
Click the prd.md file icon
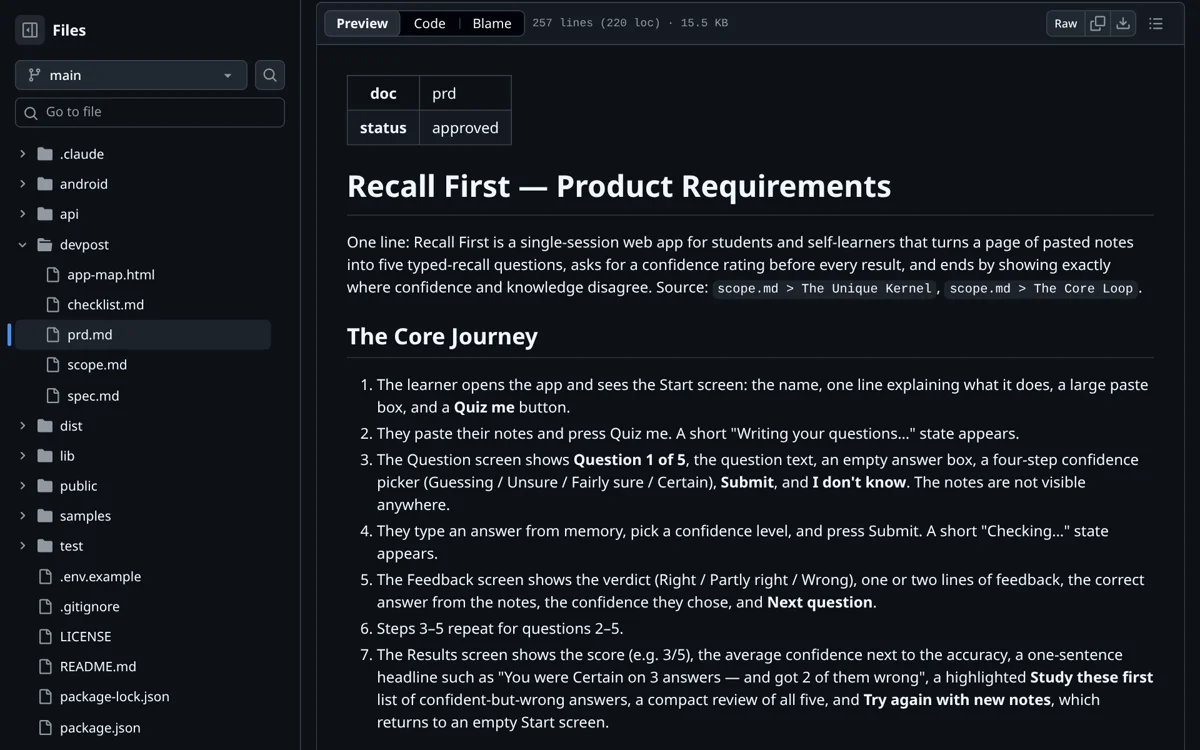coord(53,335)
